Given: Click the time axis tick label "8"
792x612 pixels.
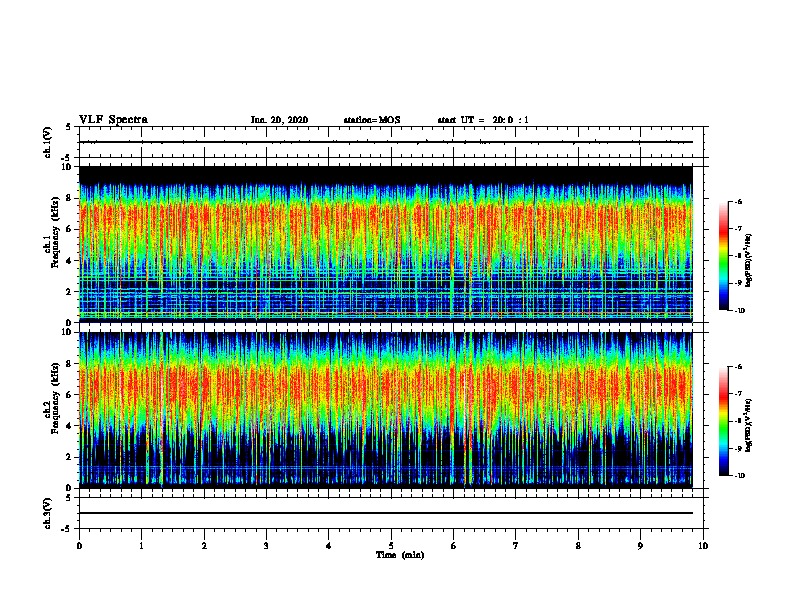Looking at the screenshot, I should pos(578,546).
